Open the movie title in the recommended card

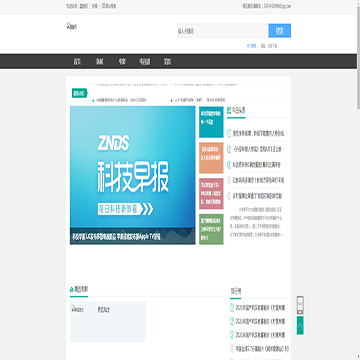pyautogui.click(x=104, y=310)
